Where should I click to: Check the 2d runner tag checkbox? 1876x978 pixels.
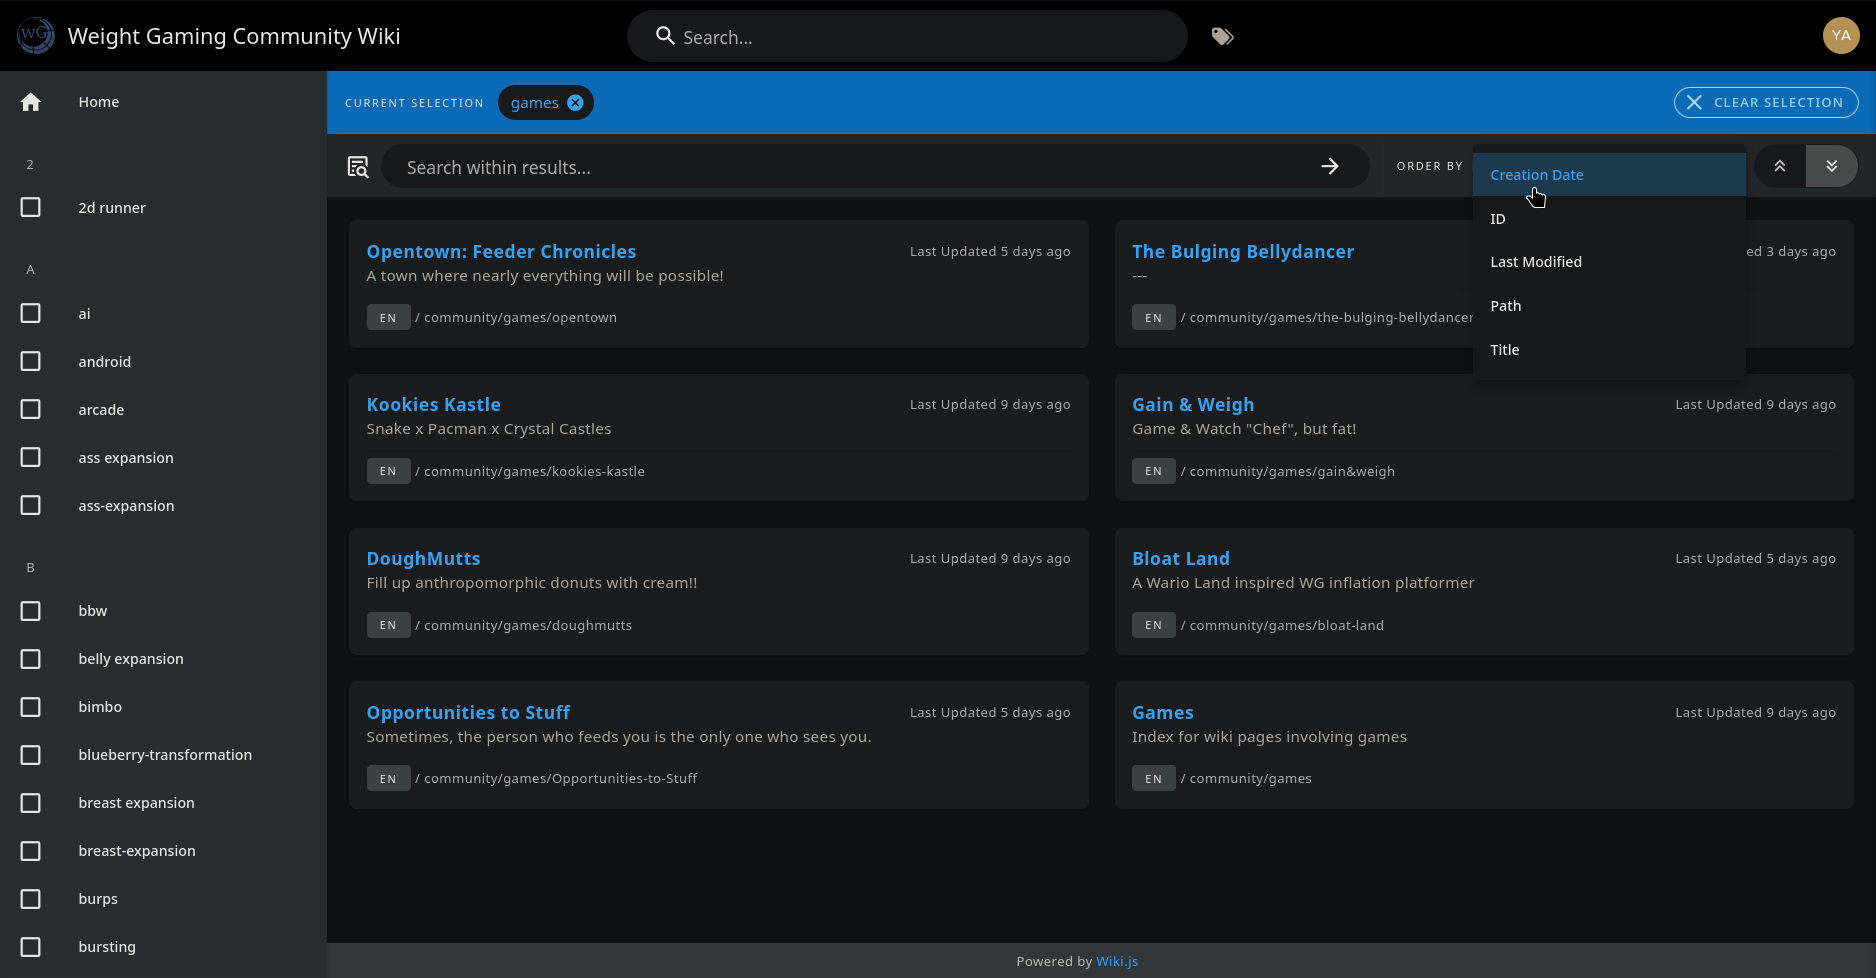[31, 208]
